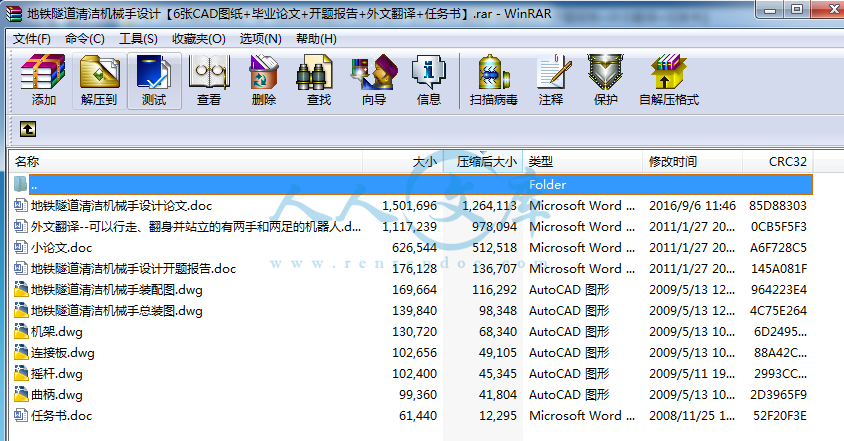Click the icon of 地铁隧道清洁机械手总装图.dwg

point(20,310)
